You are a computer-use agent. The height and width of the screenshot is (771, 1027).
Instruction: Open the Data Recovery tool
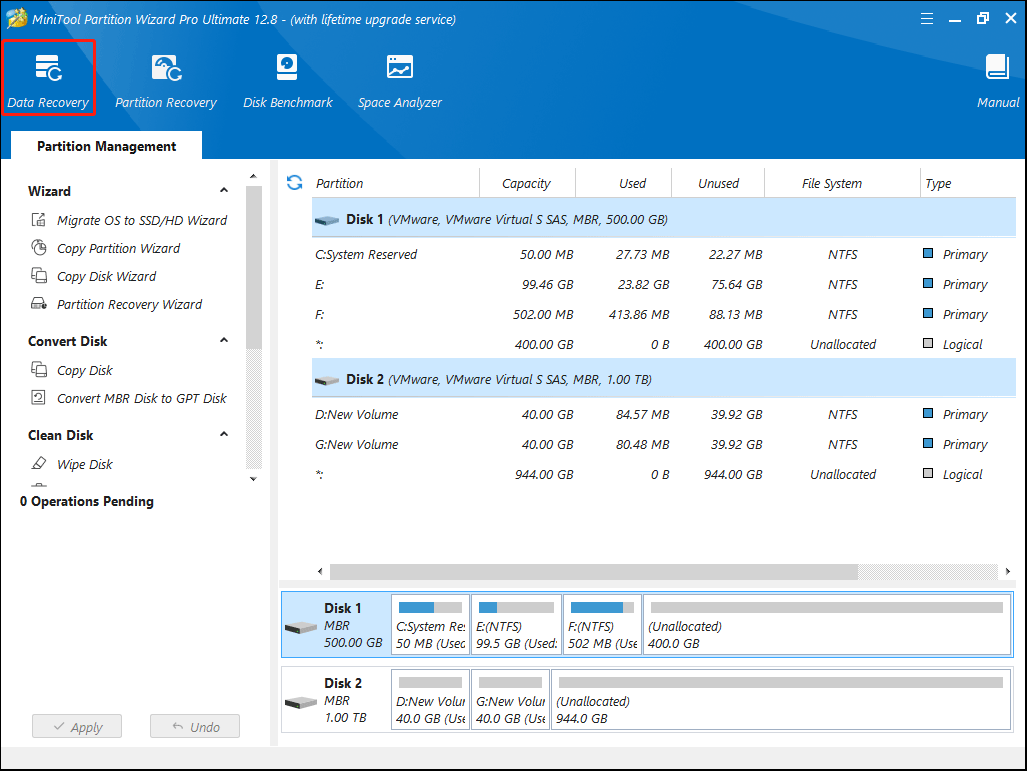(x=48, y=79)
